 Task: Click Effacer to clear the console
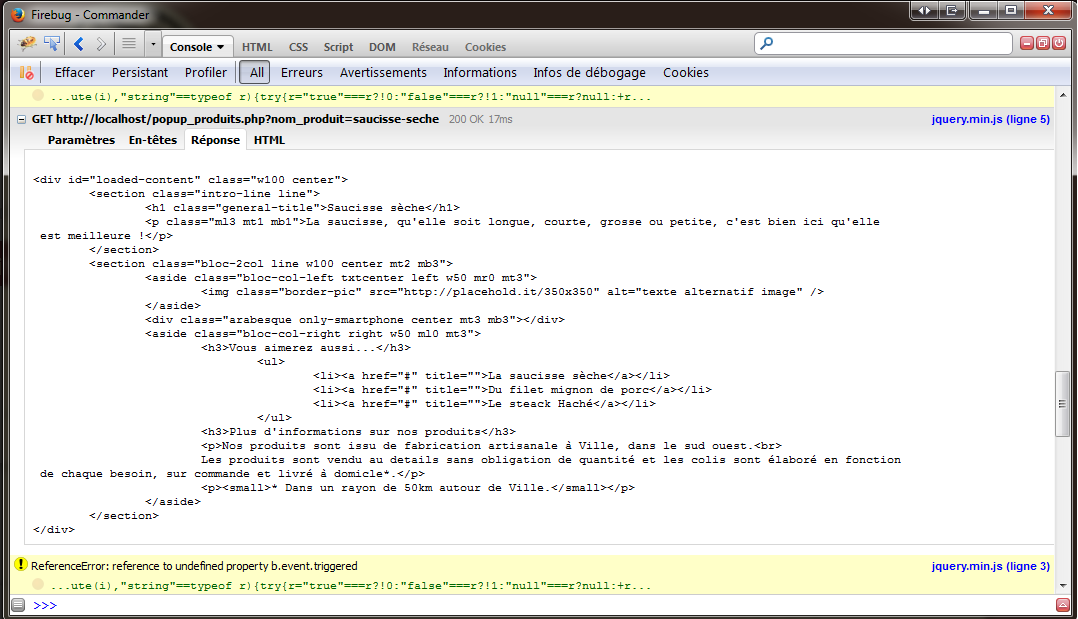74,72
